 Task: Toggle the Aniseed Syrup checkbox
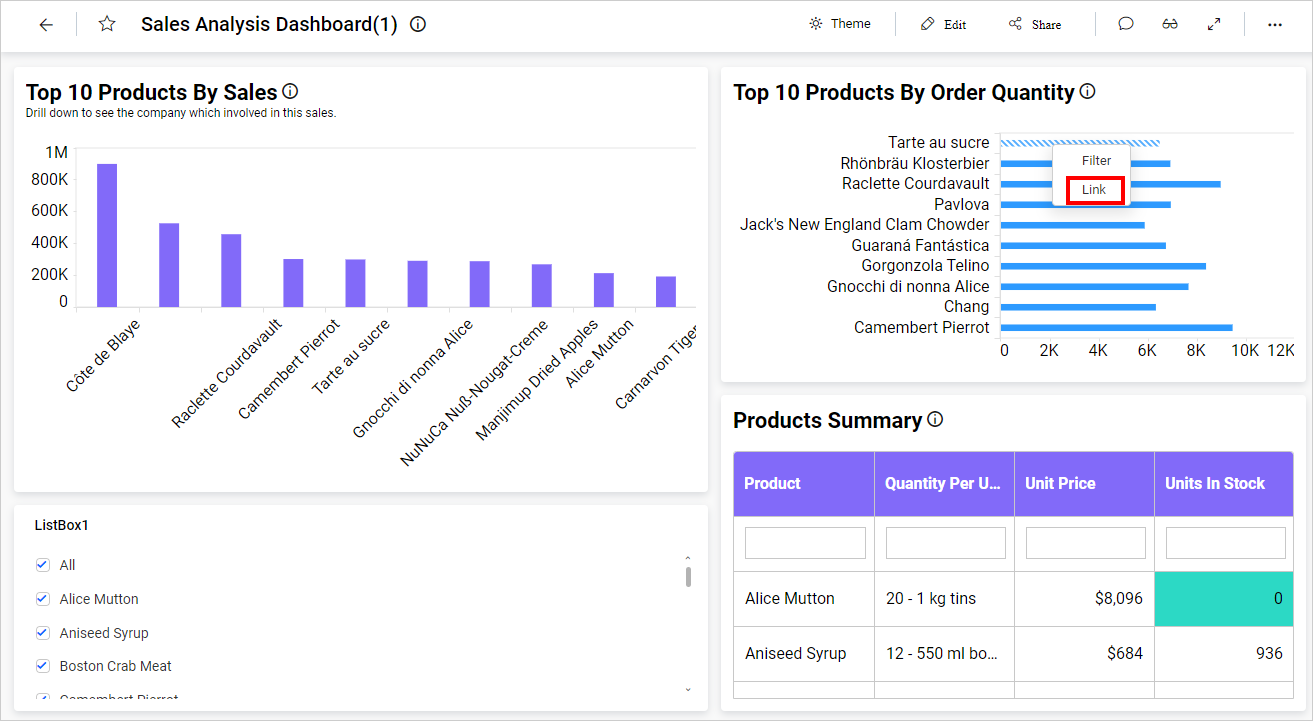pos(43,633)
